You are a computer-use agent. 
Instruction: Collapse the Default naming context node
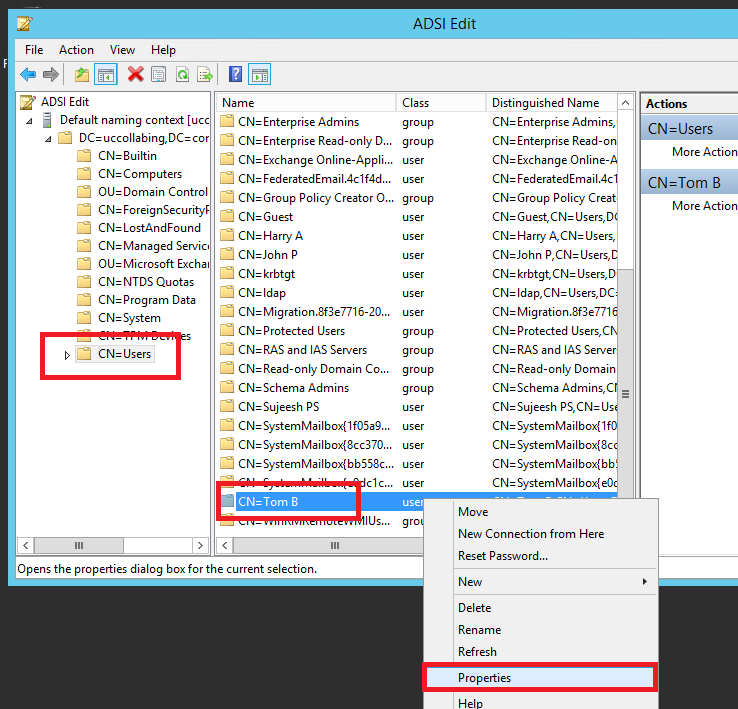[x=29, y=121]
